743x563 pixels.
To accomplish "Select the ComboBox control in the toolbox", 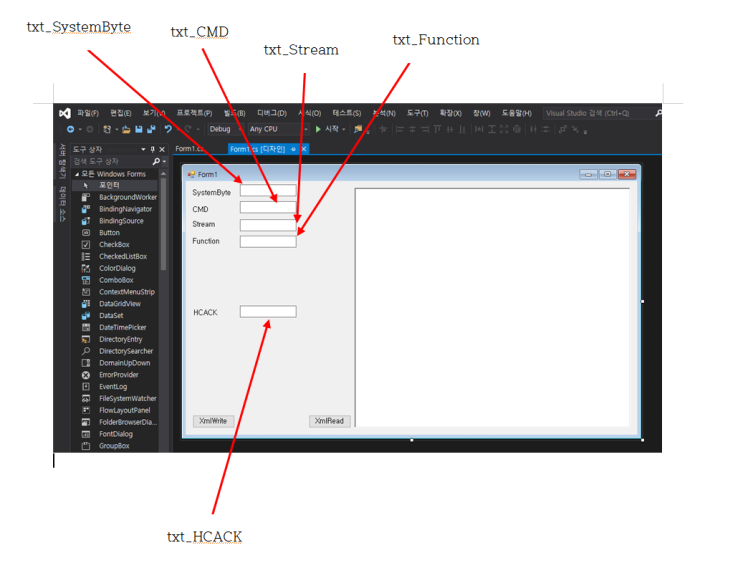I will [x=115, y=280].
